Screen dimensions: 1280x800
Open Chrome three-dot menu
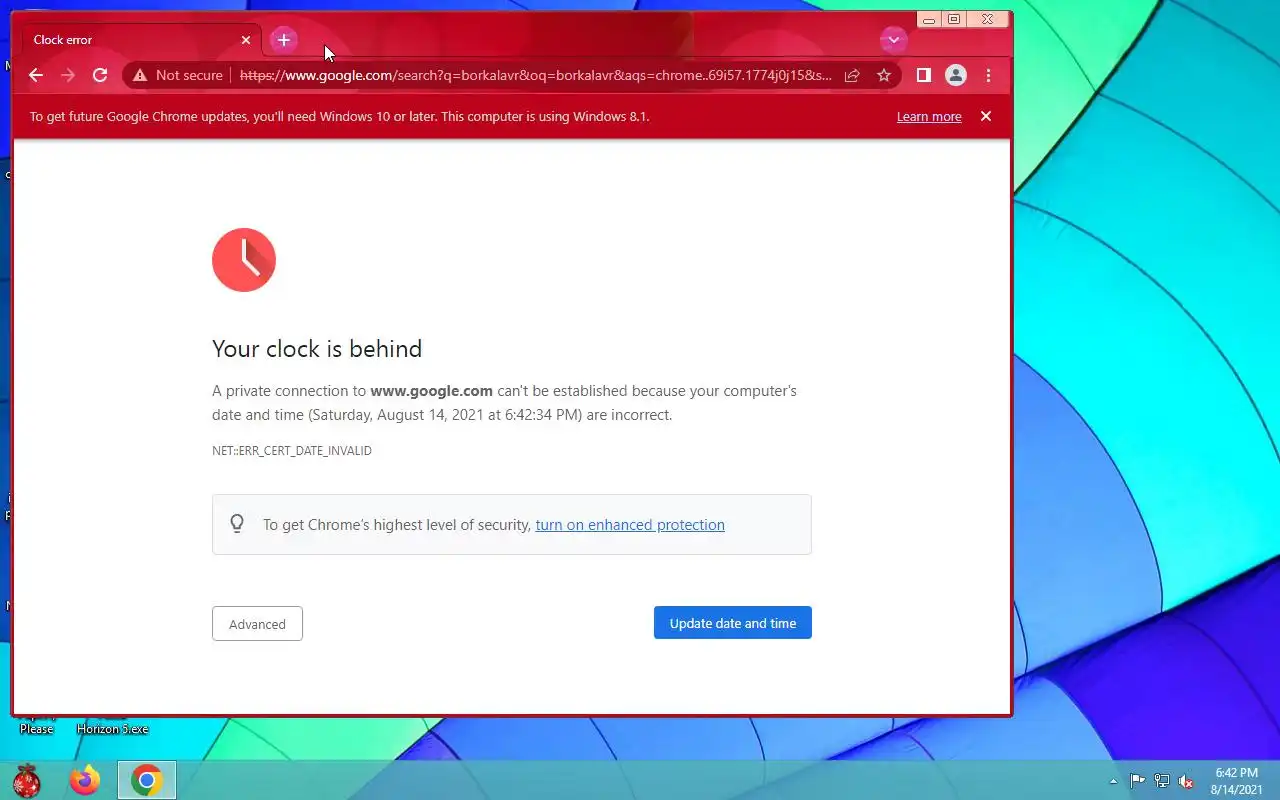click(988, 75)
